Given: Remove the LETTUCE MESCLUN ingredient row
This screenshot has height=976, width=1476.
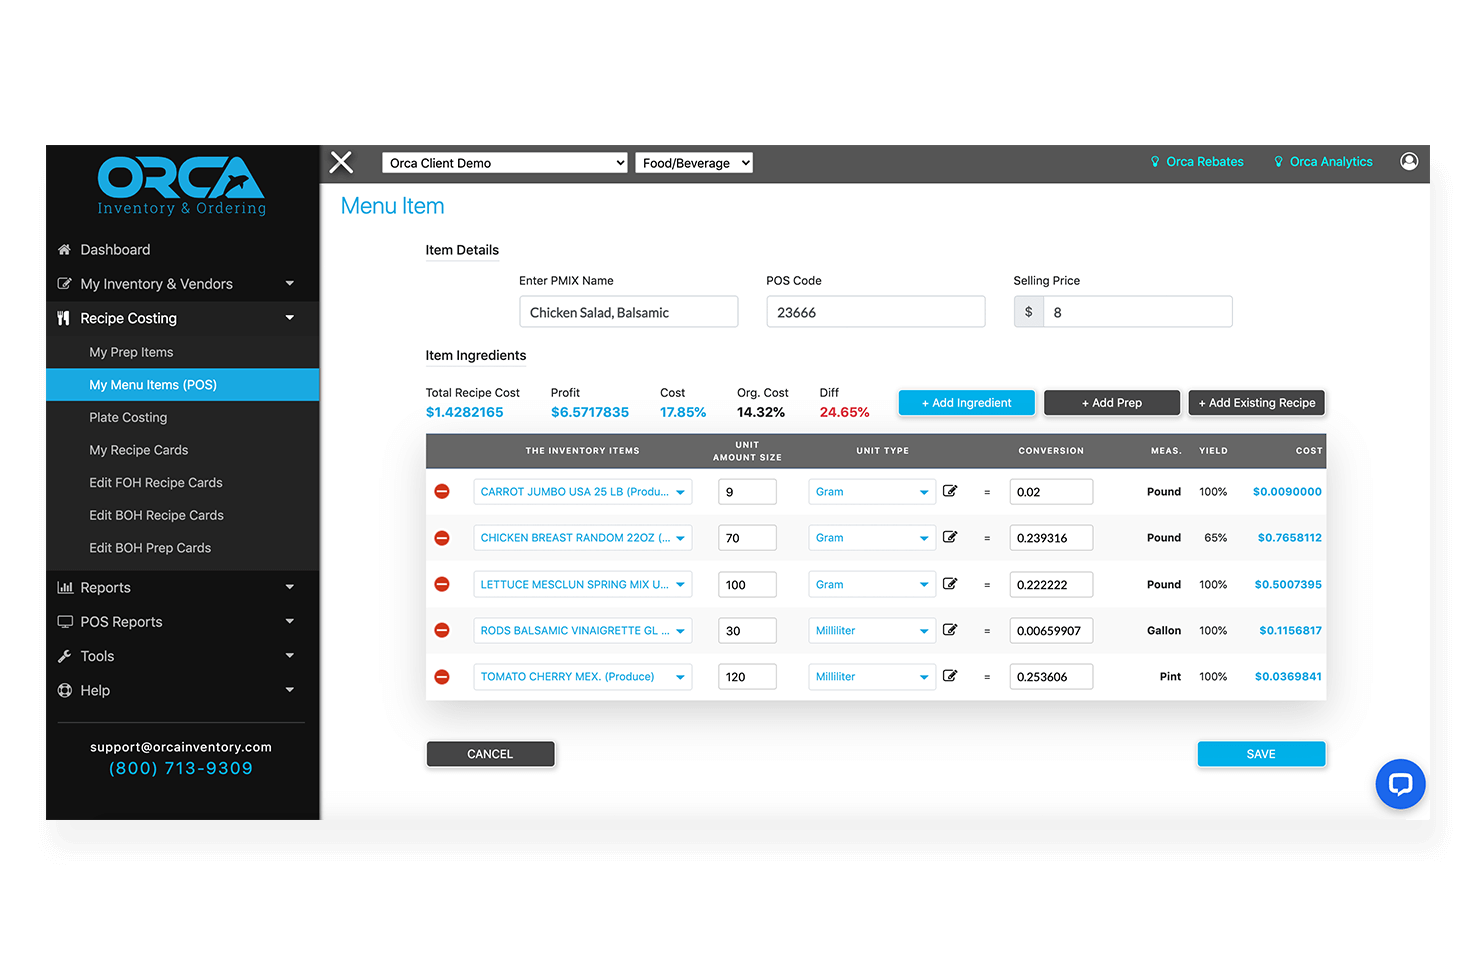Looking at the screenshot, I should (442, 584).
